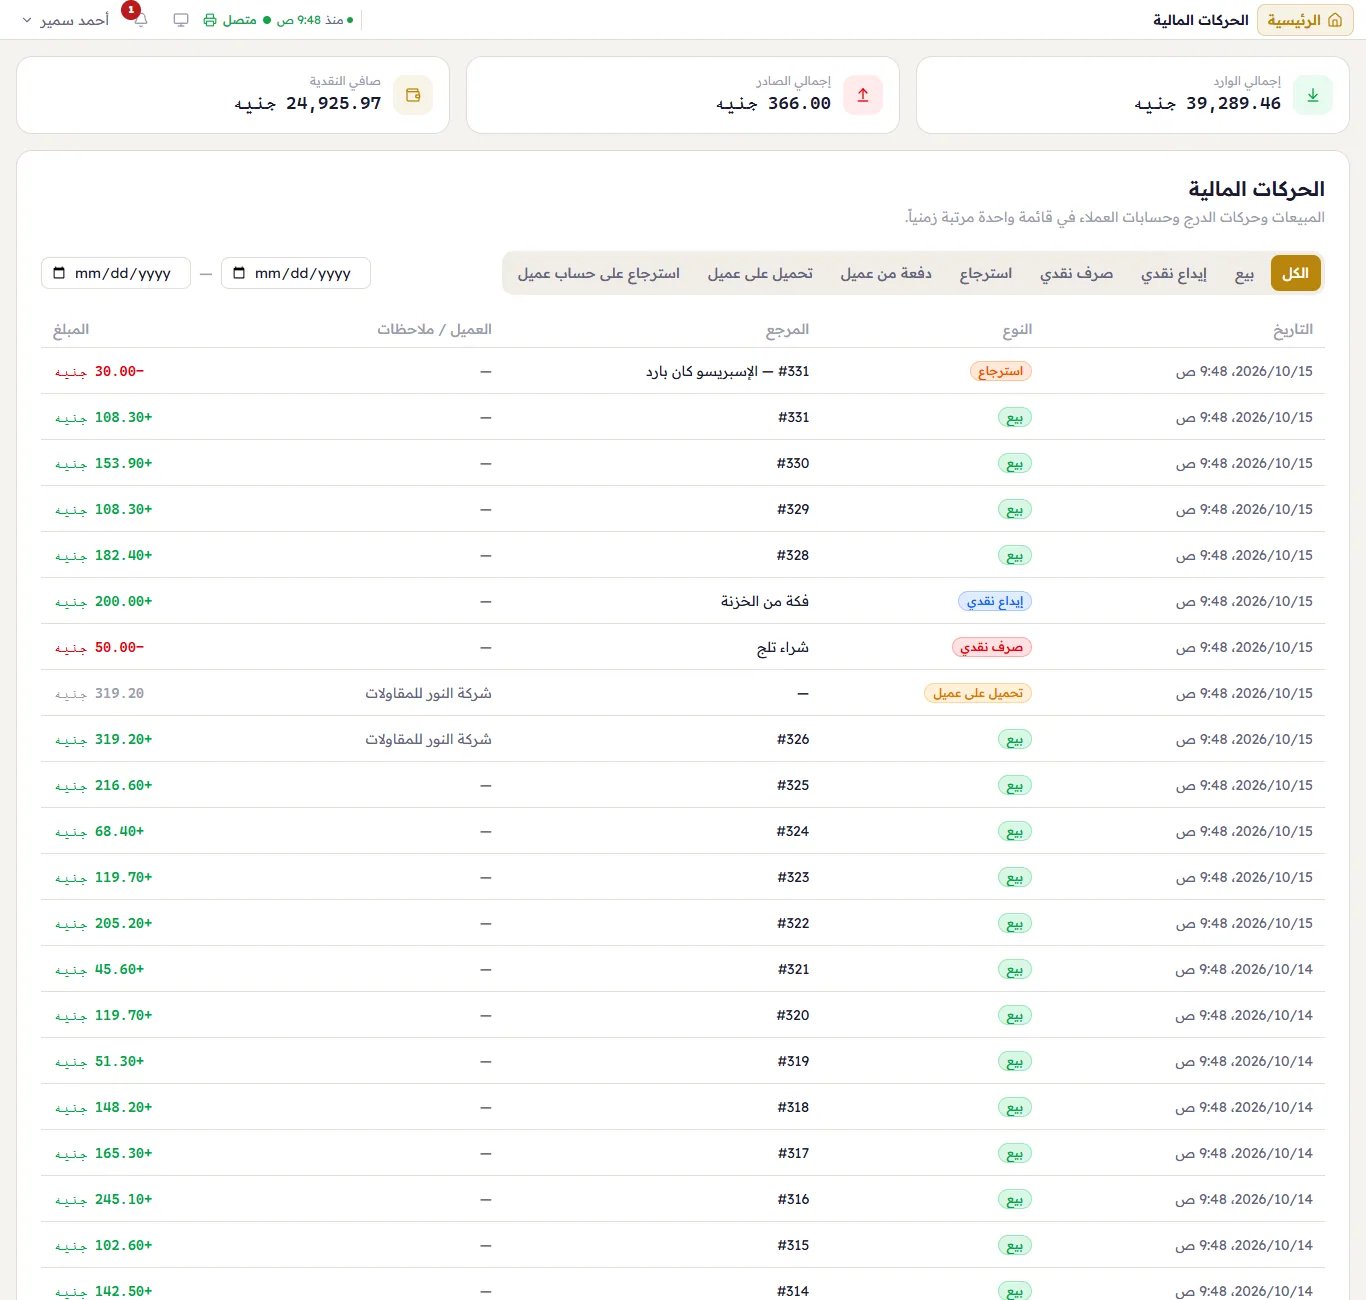The height and width of the screenshot is (1300, 1366).
Task: Click reference #330 in the table
Action: (x=793, y=463)
